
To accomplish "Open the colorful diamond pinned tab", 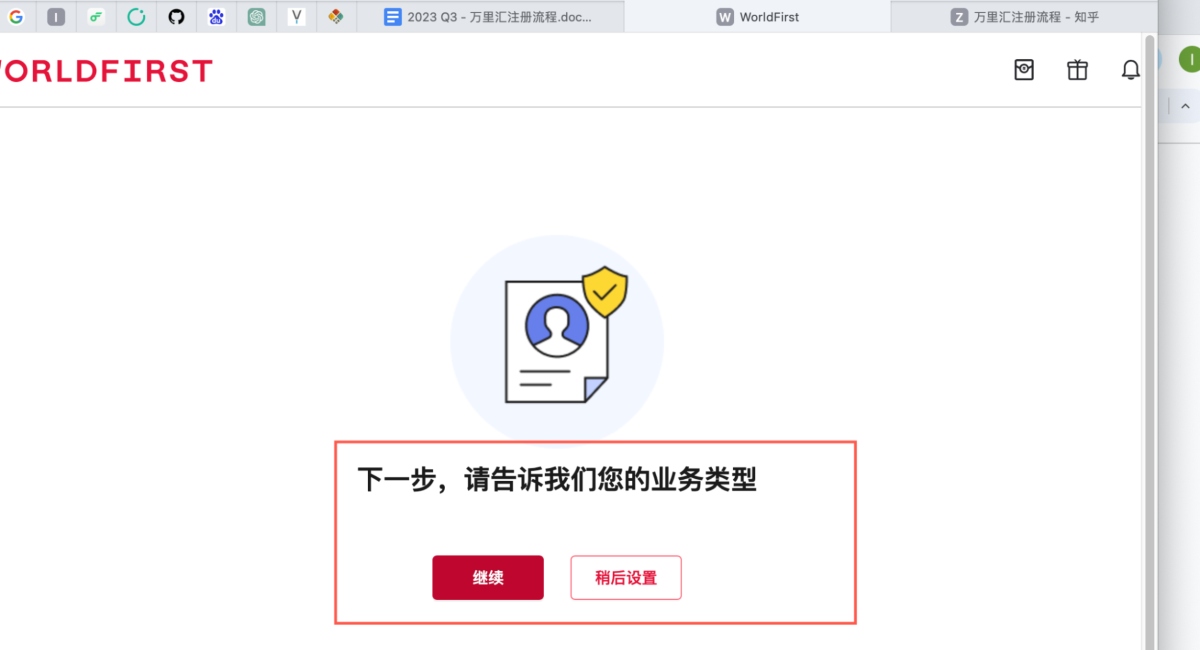I will click(336, 17).
